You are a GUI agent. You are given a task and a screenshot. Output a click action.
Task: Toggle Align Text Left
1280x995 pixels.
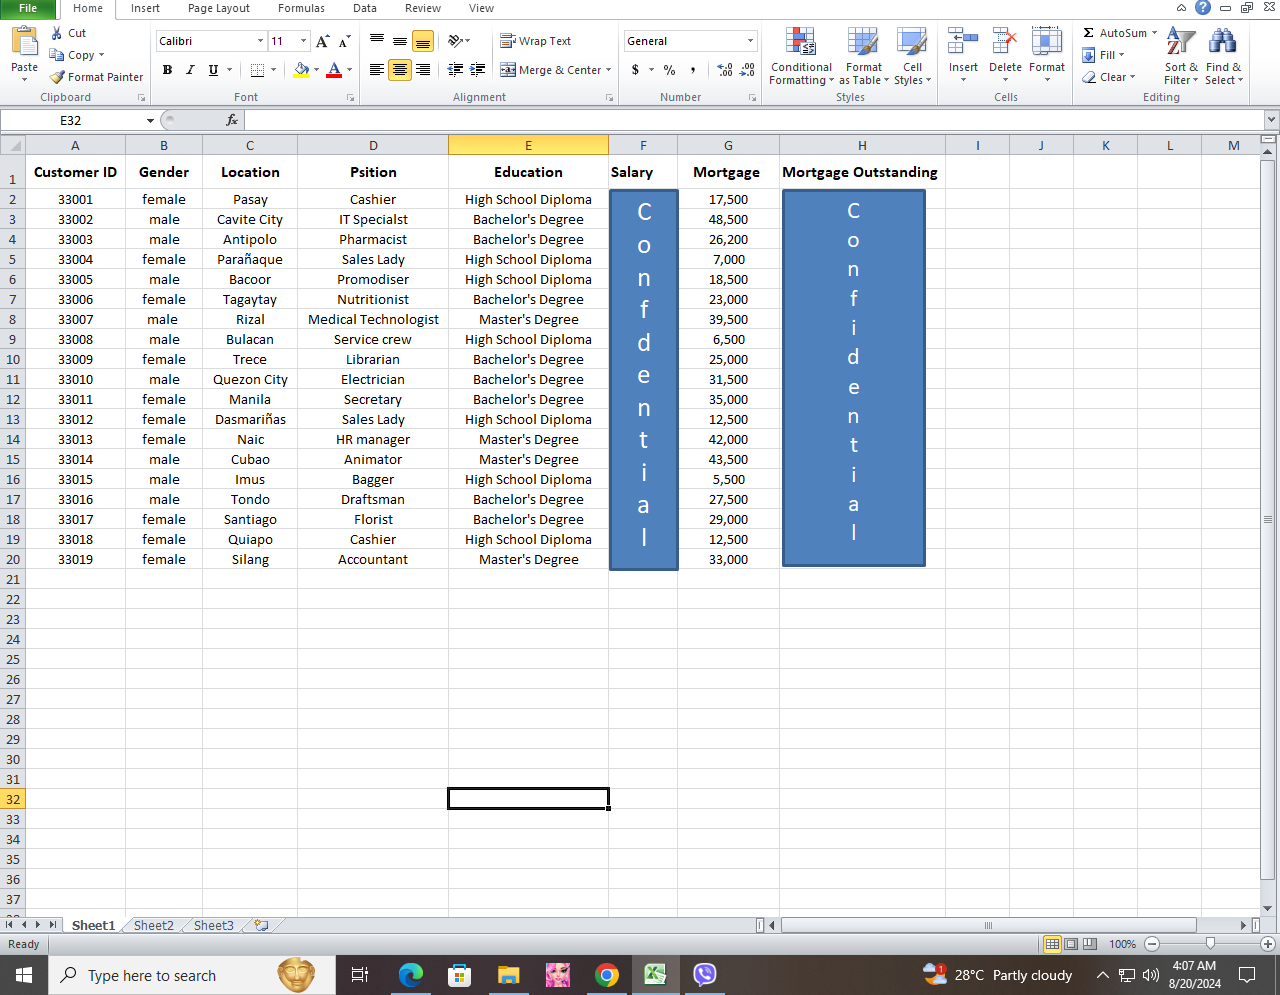[377, 70]
